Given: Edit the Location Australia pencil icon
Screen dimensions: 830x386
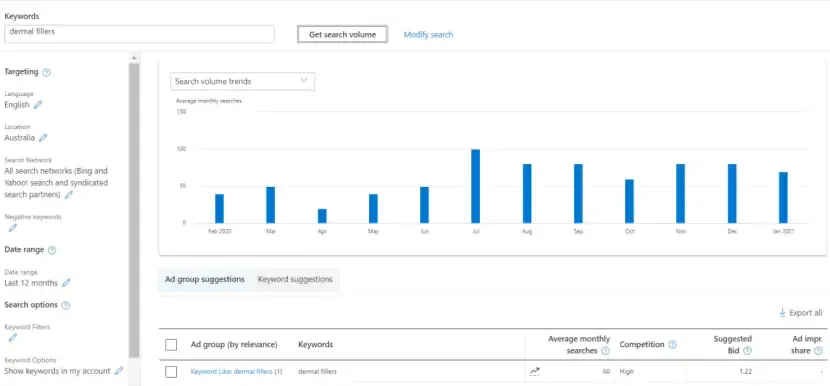Looking at the screenshot, I should tap(43, 138).
